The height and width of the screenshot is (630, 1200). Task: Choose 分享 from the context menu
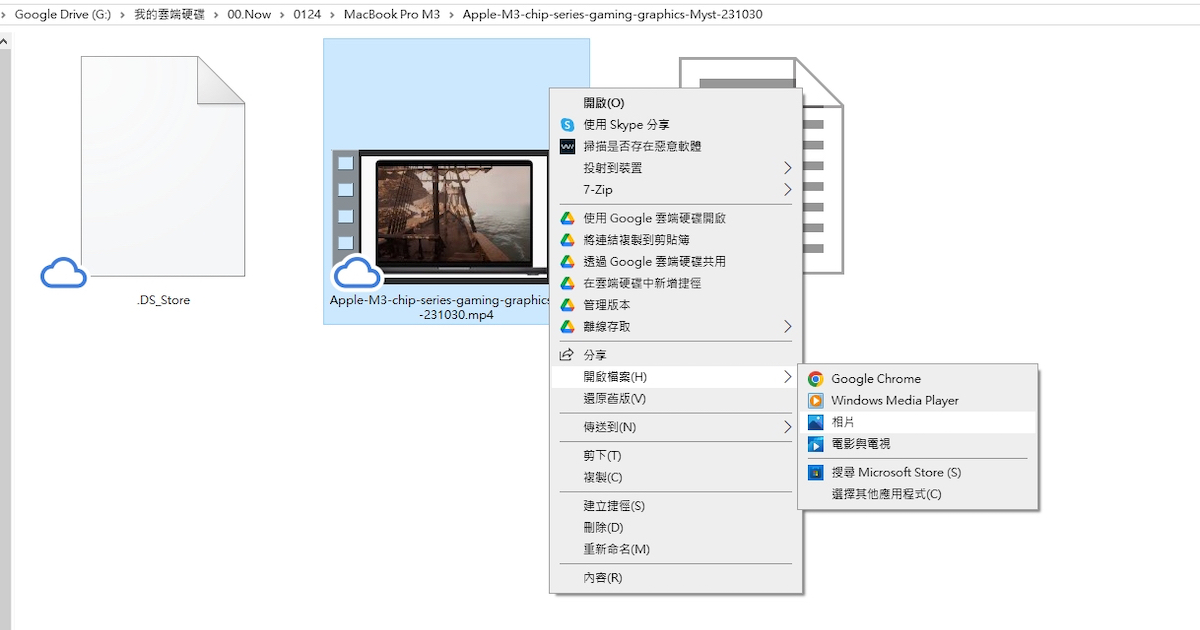tap(676, 355)
